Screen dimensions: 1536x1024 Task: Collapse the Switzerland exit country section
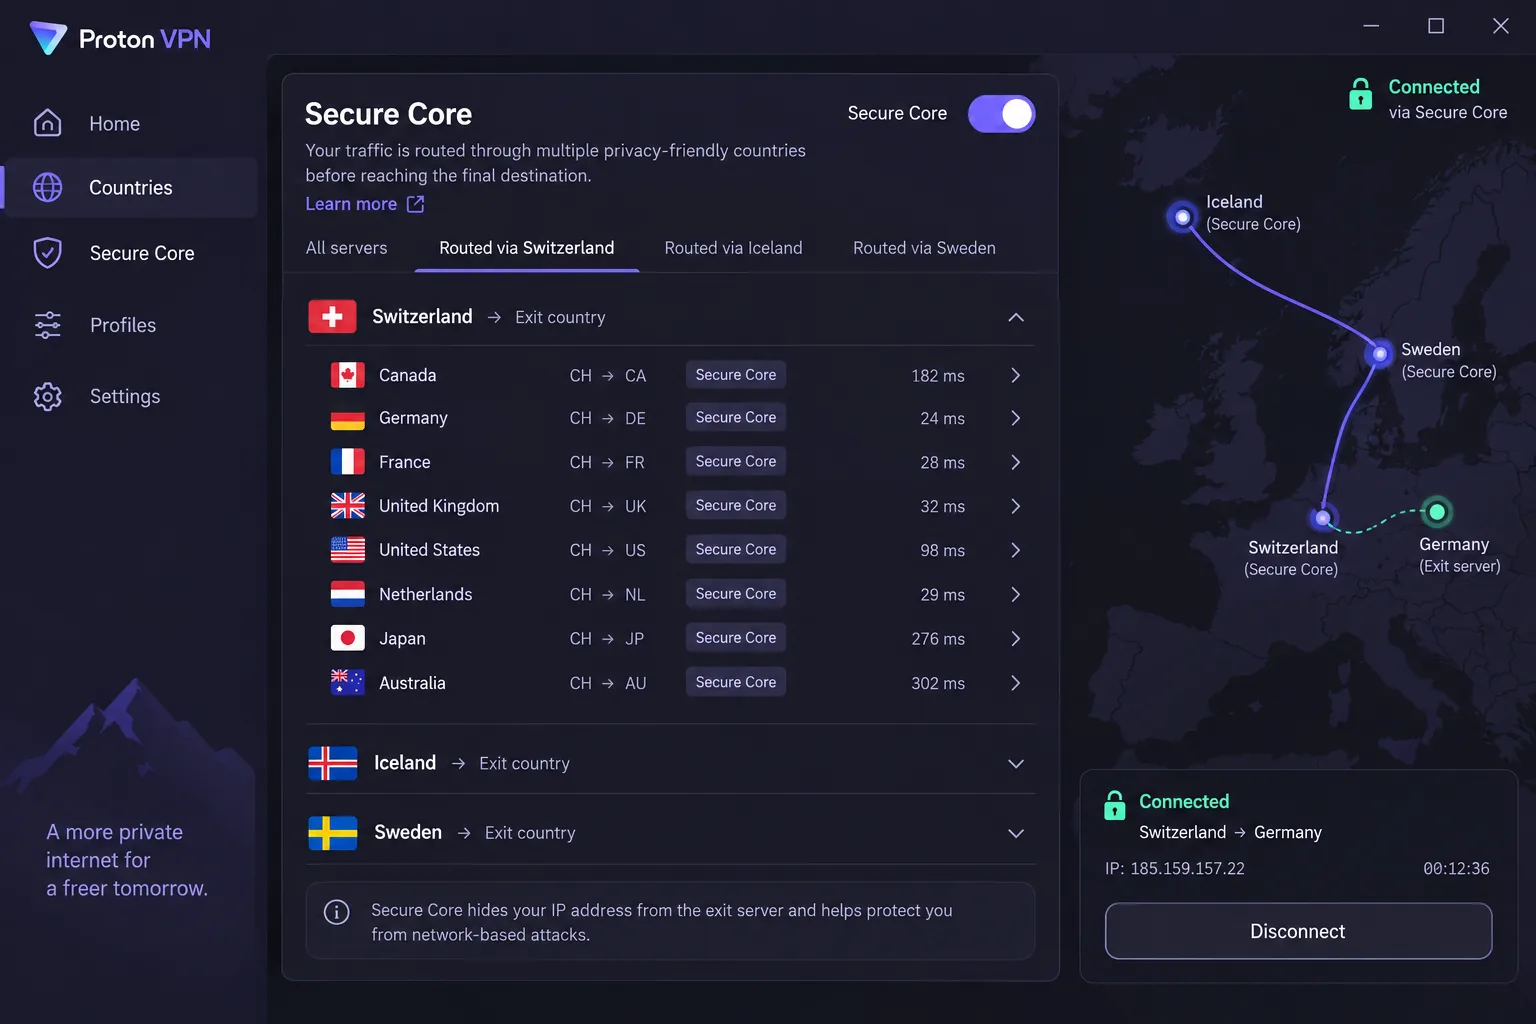1016,317
